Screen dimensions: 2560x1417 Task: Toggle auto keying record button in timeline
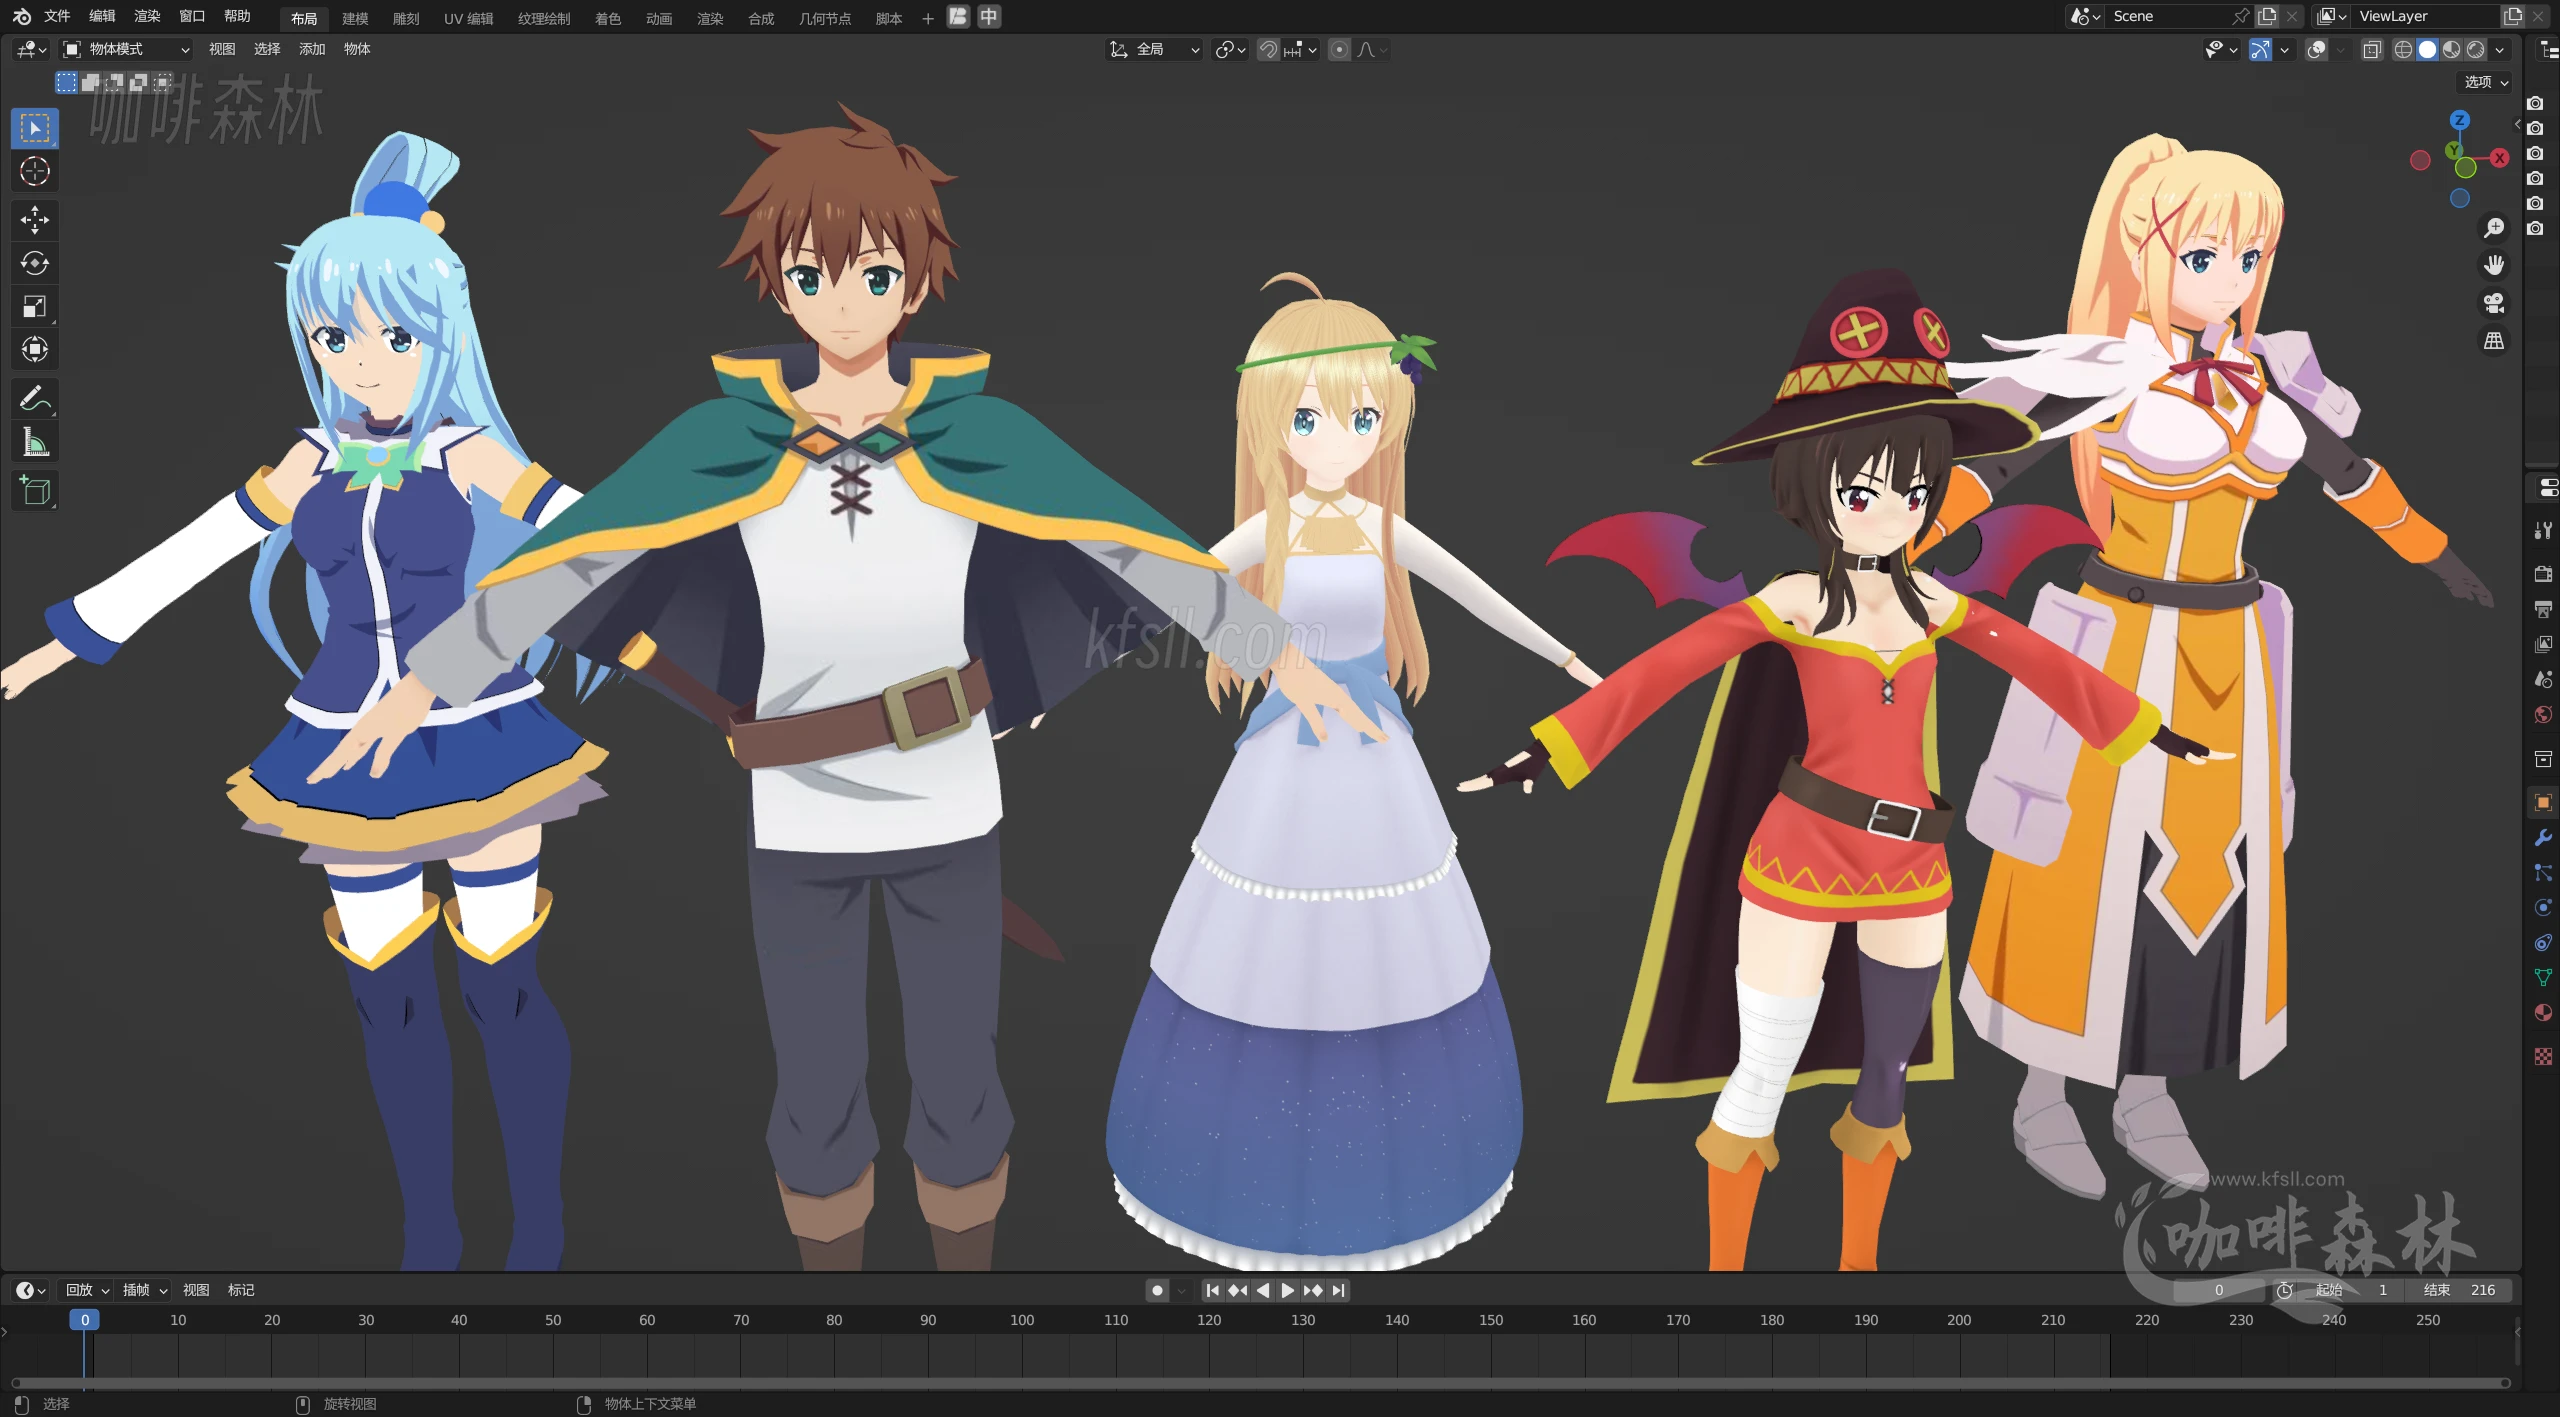1157,1290
